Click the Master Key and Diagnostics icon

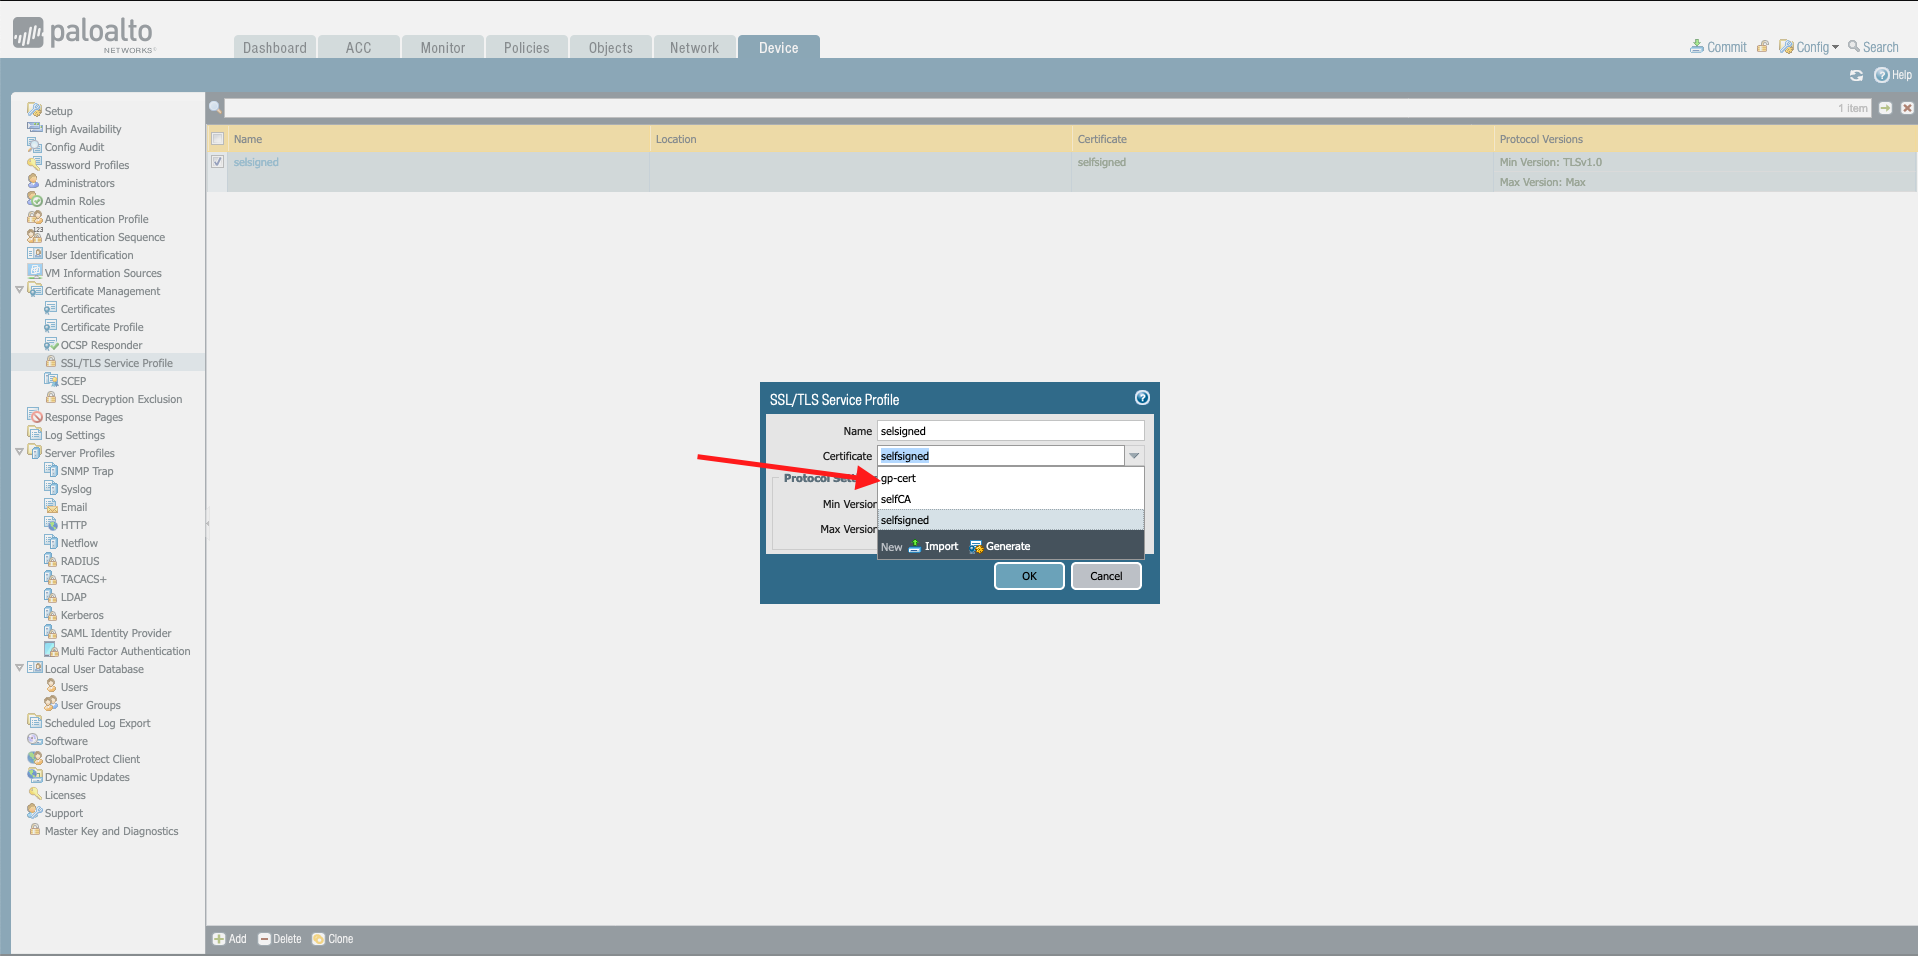coord(34,830)
